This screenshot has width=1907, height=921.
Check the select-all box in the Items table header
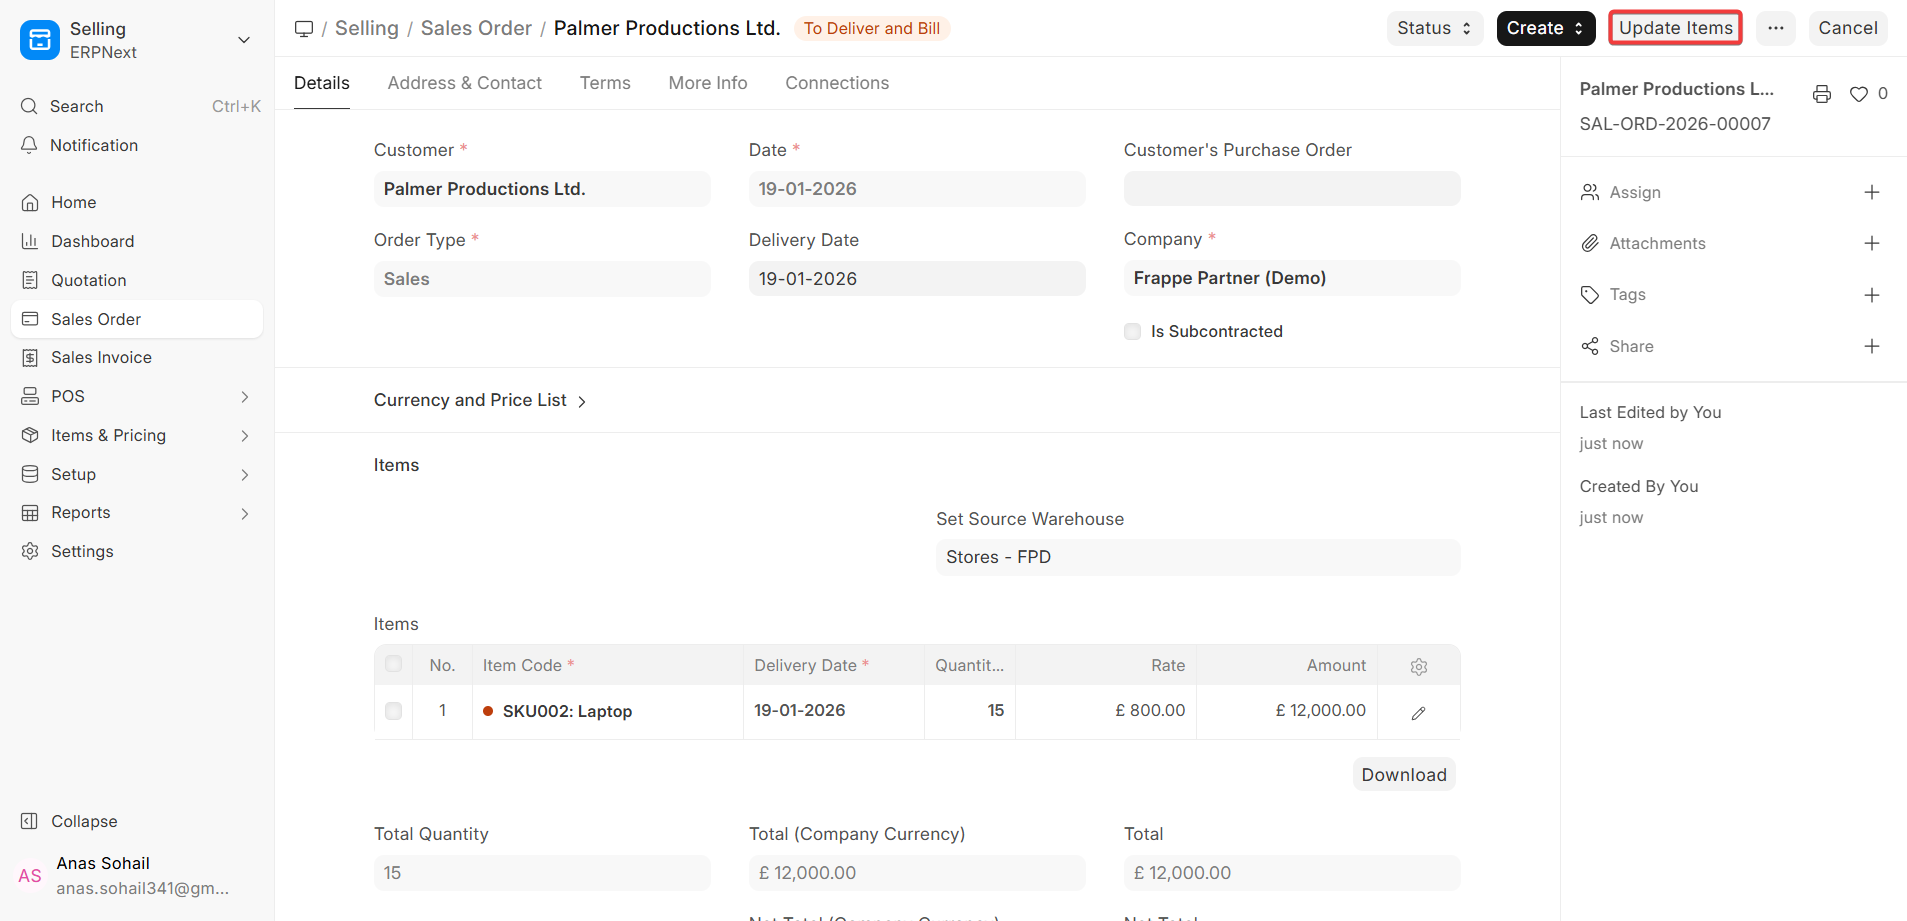(393, 663)
